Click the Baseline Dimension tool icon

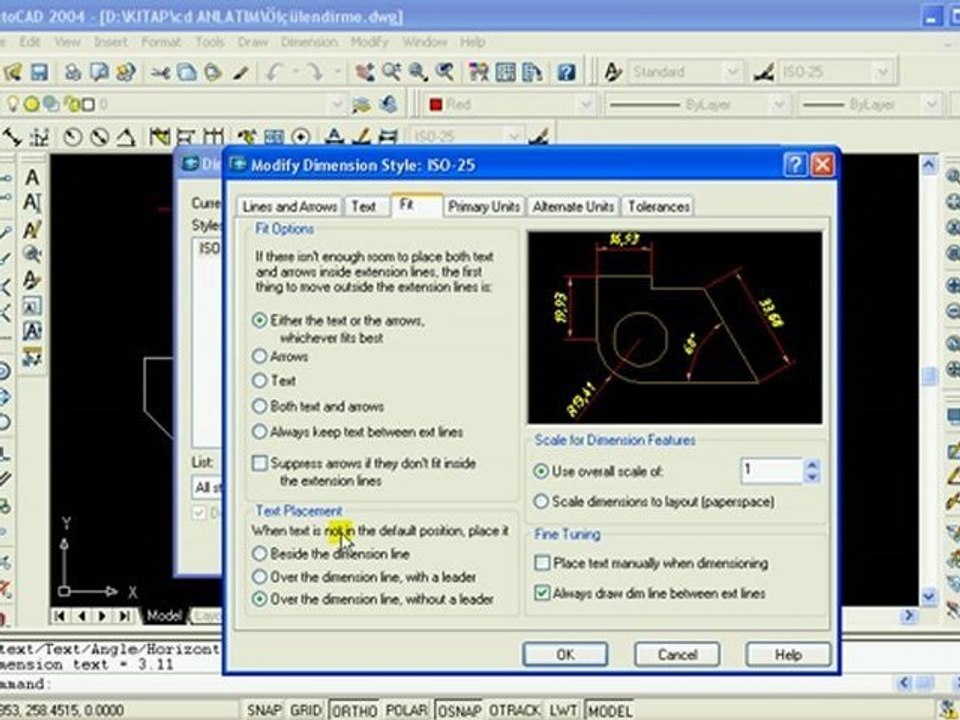(x=186, y=137)
